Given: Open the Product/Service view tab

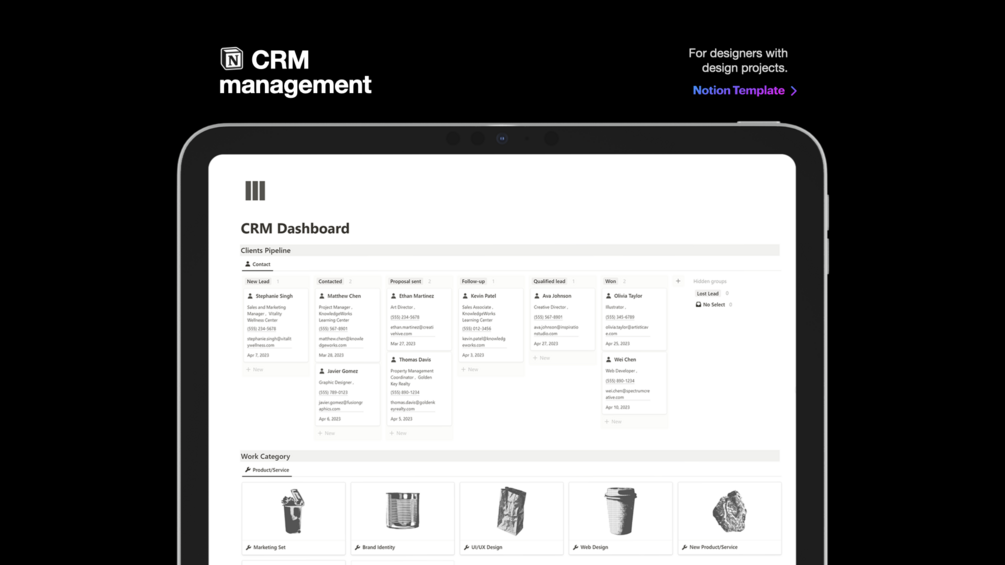Looking at the screenshot, I should tap(267, 470).
